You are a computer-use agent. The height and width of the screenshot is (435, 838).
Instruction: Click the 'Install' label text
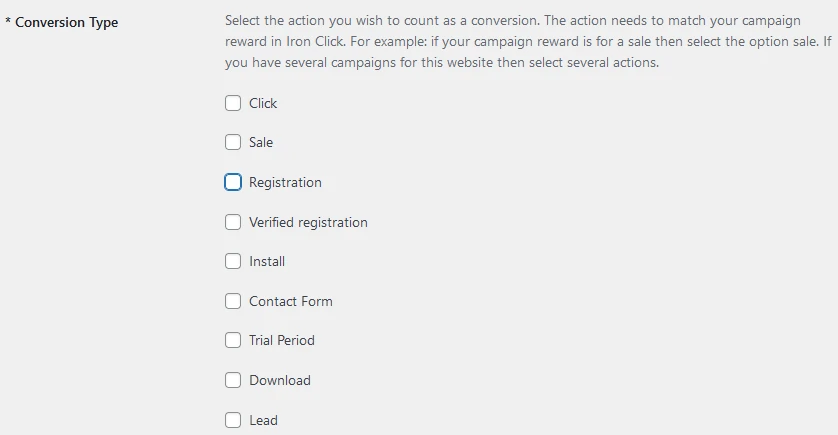point(267,262)
